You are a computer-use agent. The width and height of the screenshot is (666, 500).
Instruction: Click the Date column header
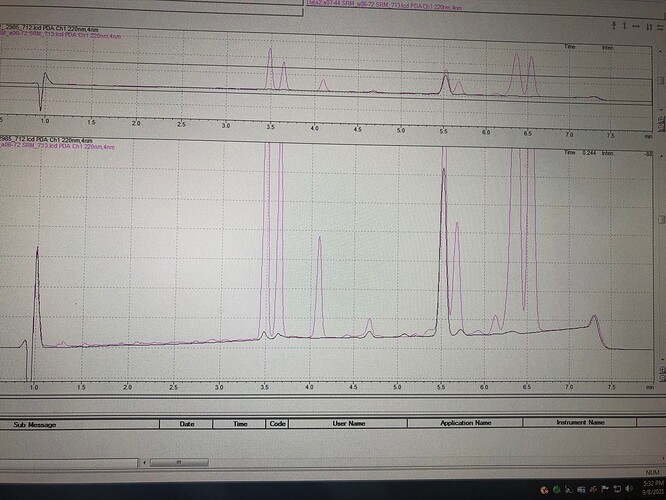187,424
